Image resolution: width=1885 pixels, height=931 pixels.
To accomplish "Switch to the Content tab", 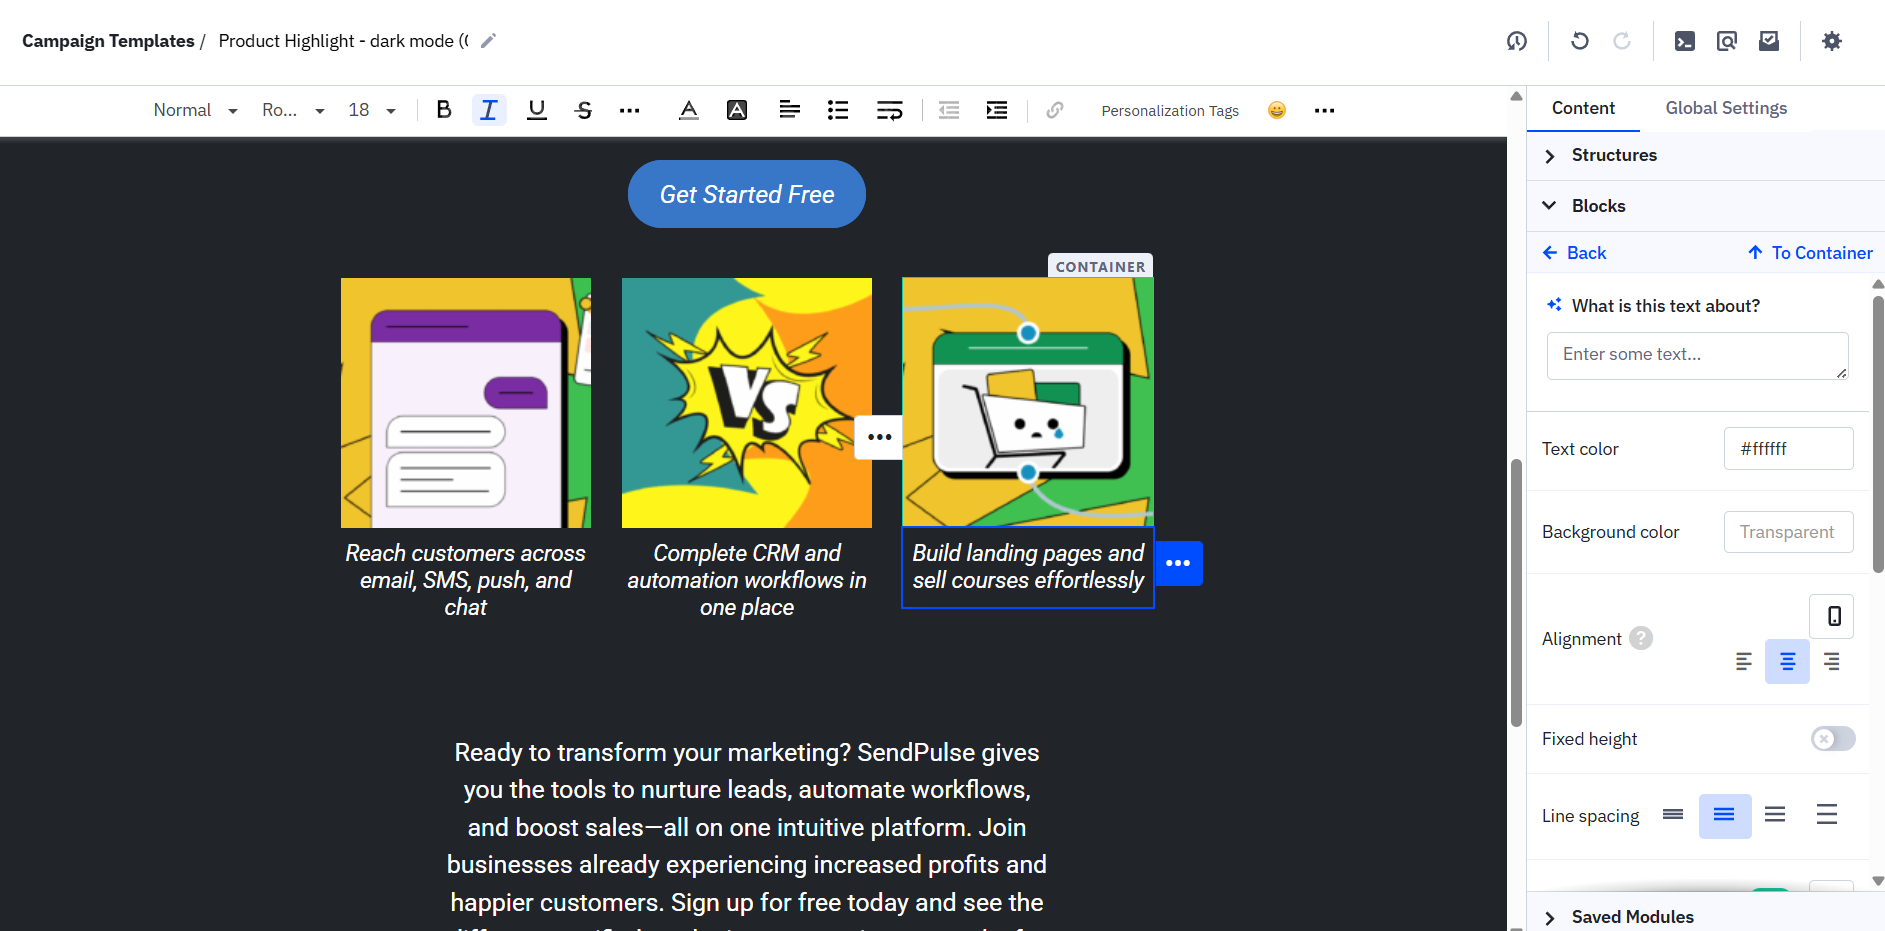I will click(x=1583, y=108).
